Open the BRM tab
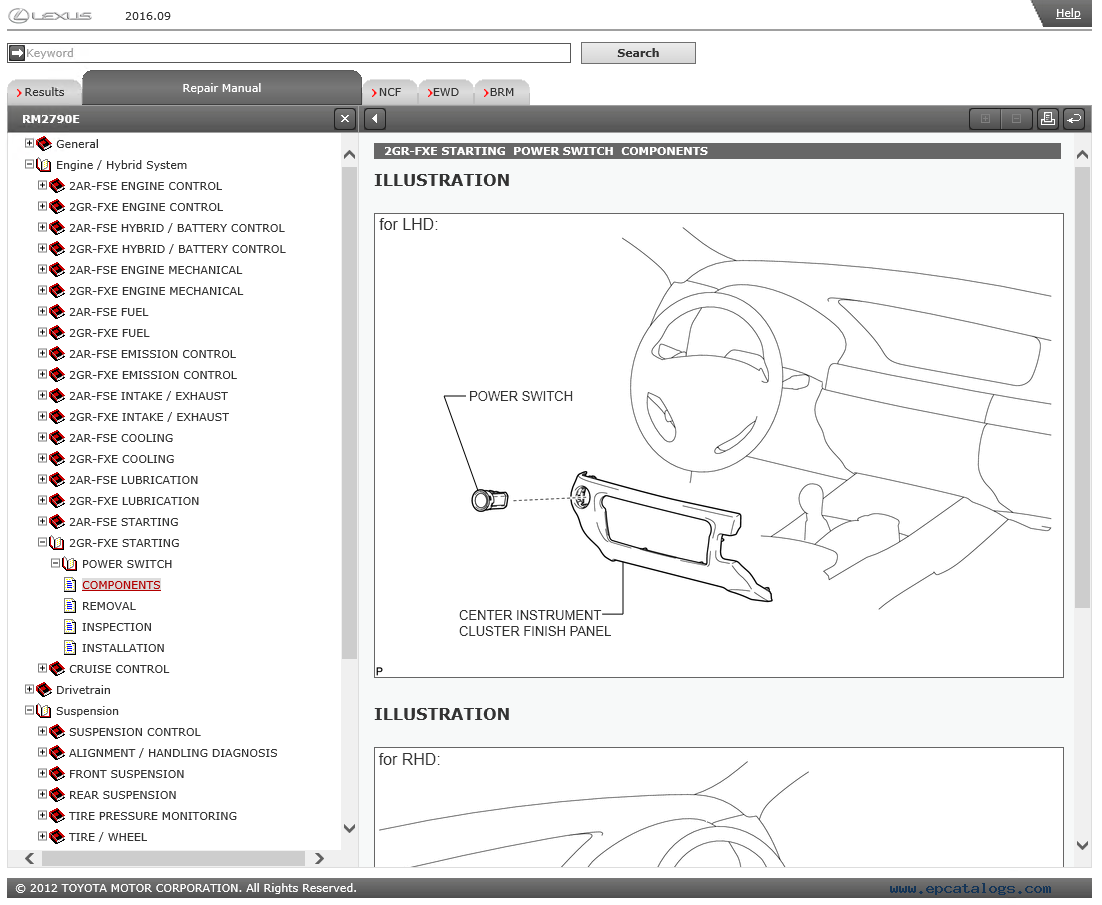The width and height of the screenshot is (1102, 905). (x=502, y=92)
